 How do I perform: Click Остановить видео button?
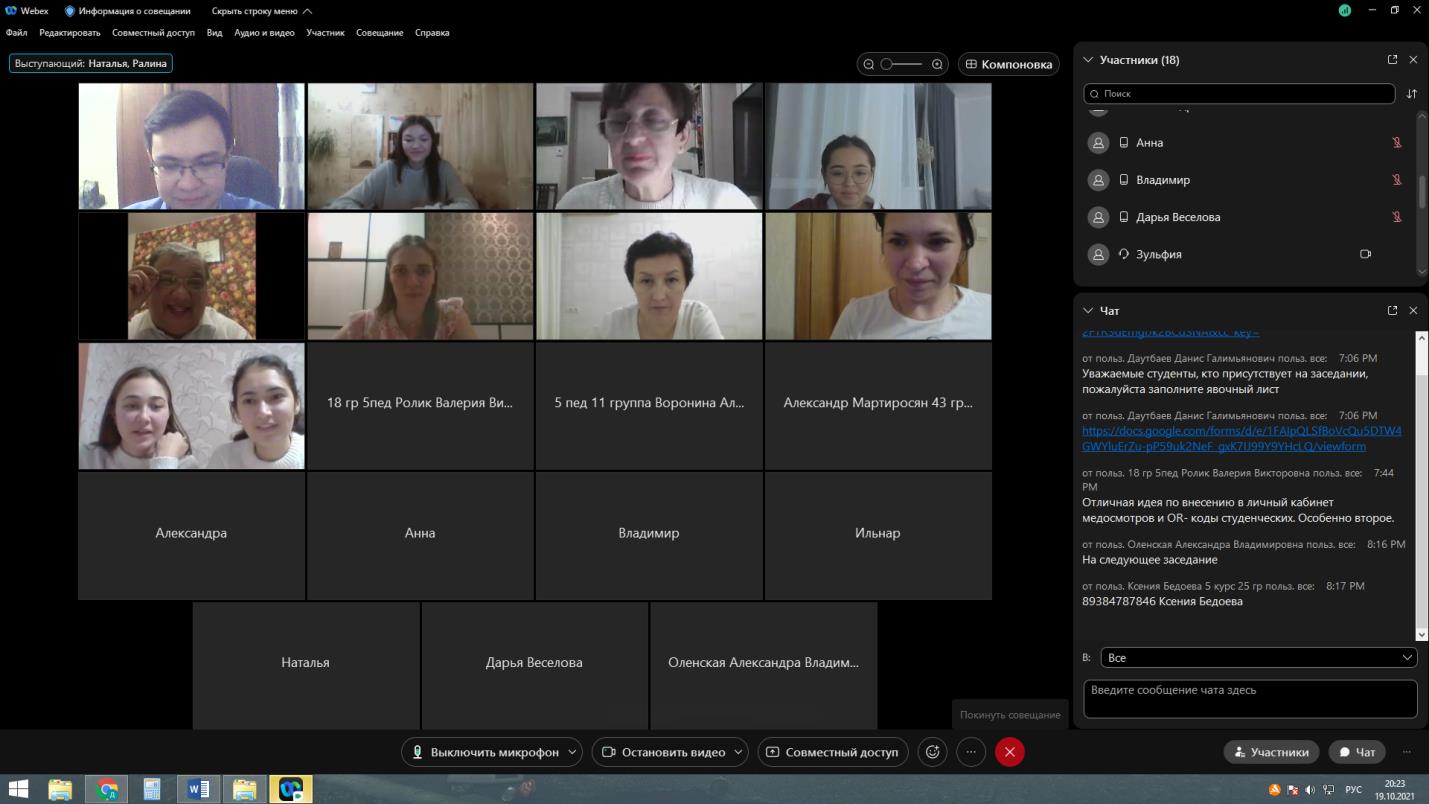click(x=663, y=752)
